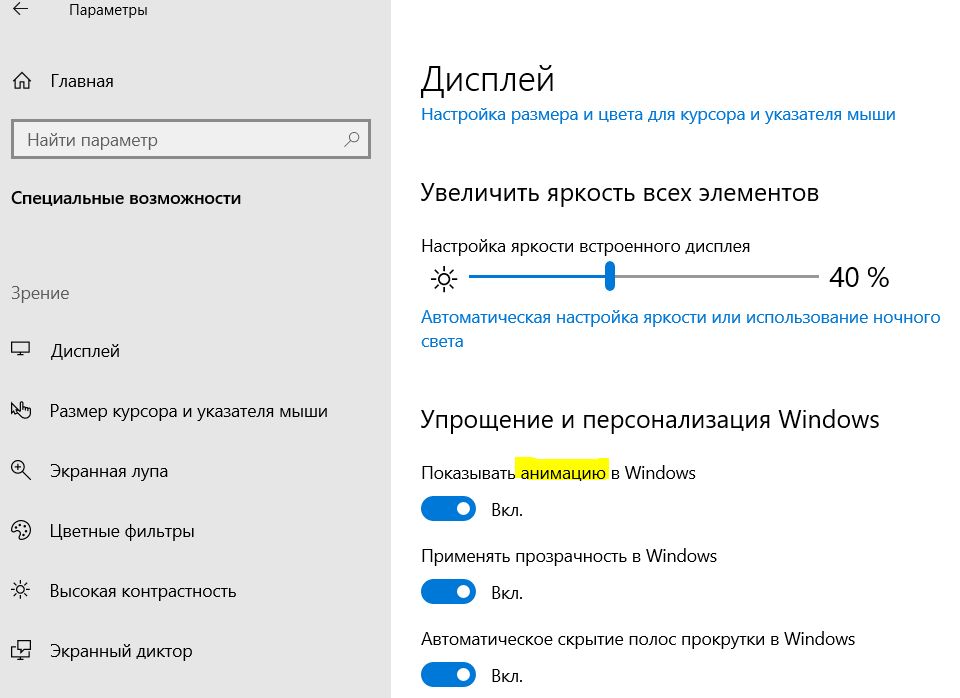Focus the Найти параметр search field

coord(180,140)
